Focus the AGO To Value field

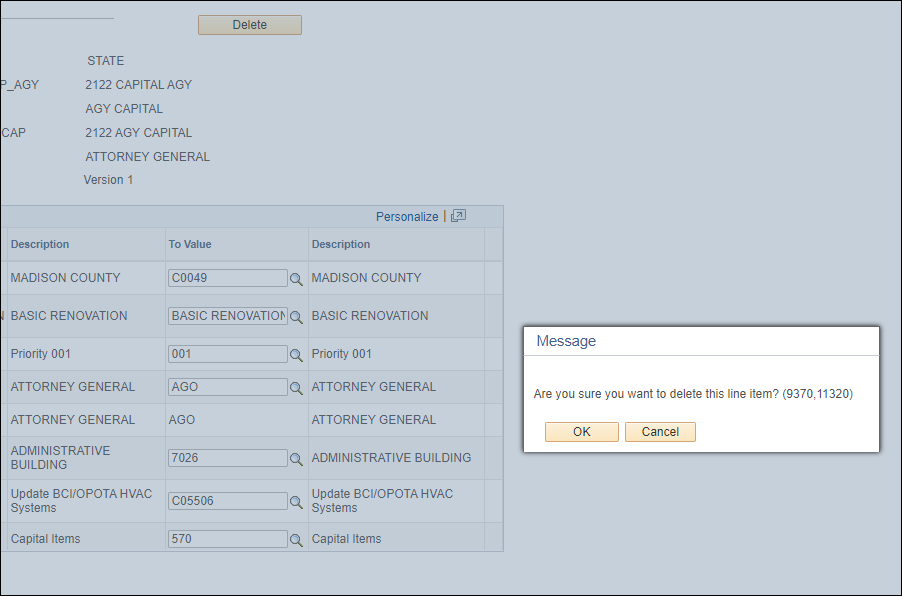(x=227, y=387)
